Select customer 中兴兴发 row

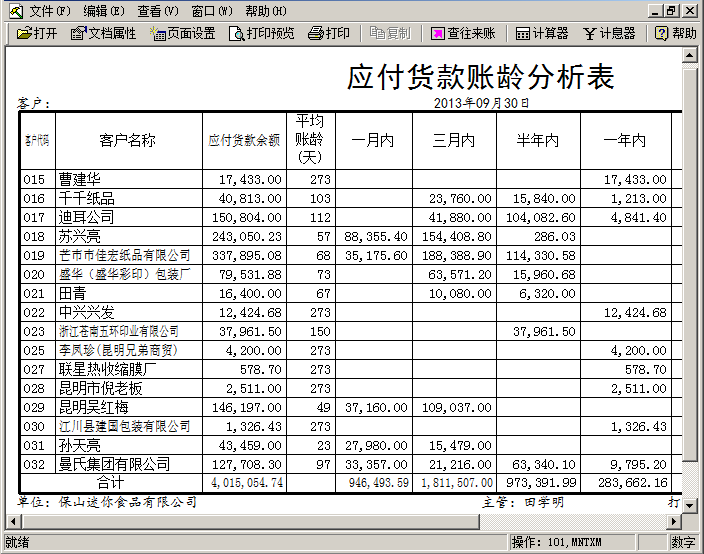click(87, 312)
